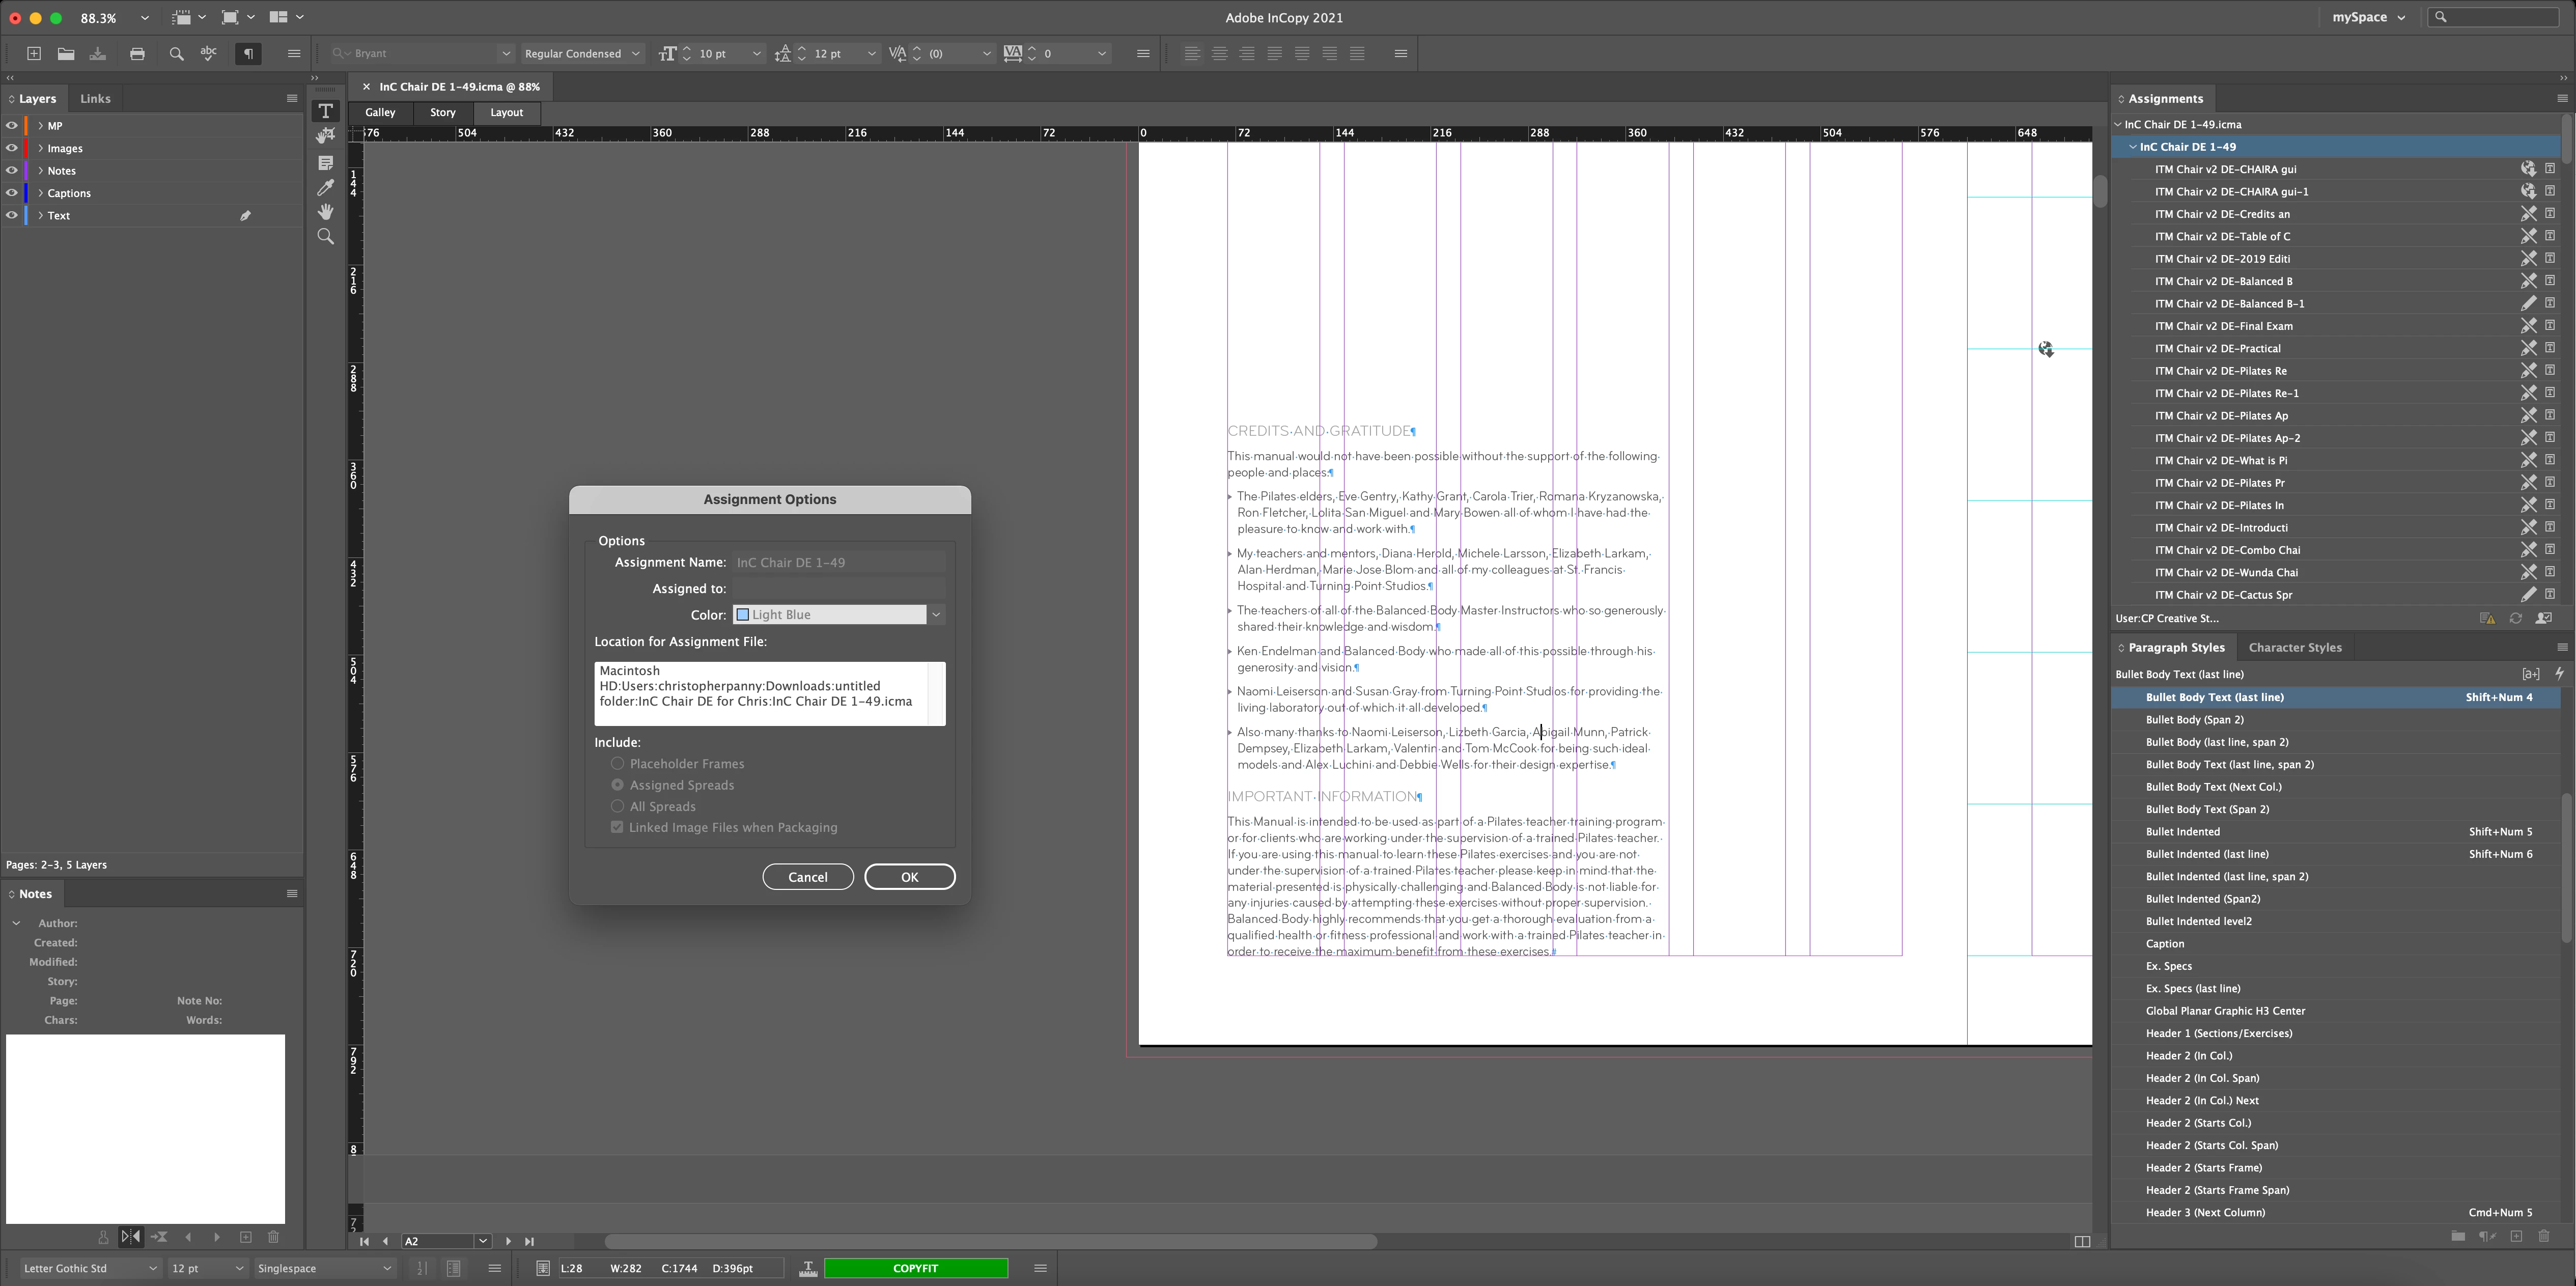This screenshot has height=1286, width=2576.
Task: Click the Print icon in toolbar
Action: click(x=137, y=54)
